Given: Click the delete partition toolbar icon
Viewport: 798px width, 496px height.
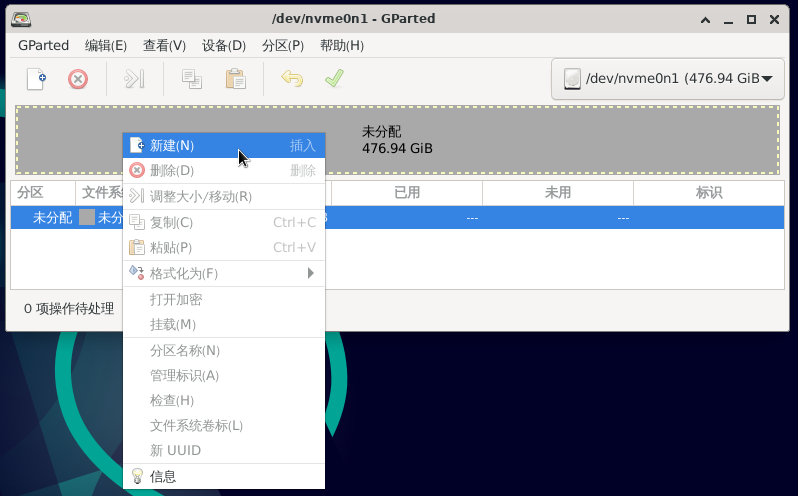Looking at the screenshot, I should (x=78, y=79).
